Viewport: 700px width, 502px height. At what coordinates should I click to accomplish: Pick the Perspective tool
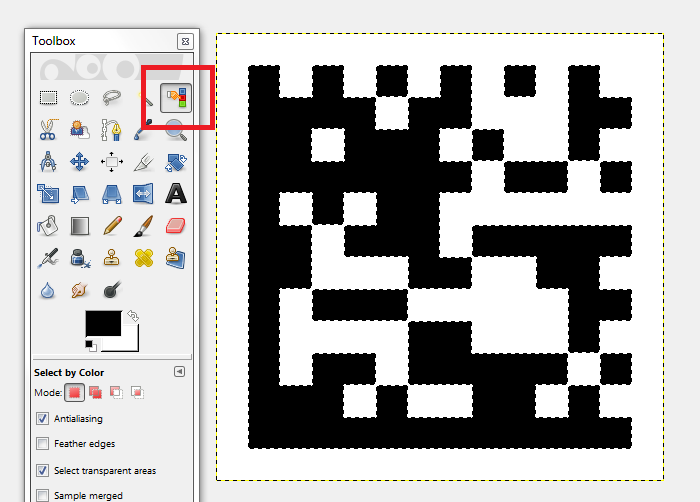(x=112, y=194)
